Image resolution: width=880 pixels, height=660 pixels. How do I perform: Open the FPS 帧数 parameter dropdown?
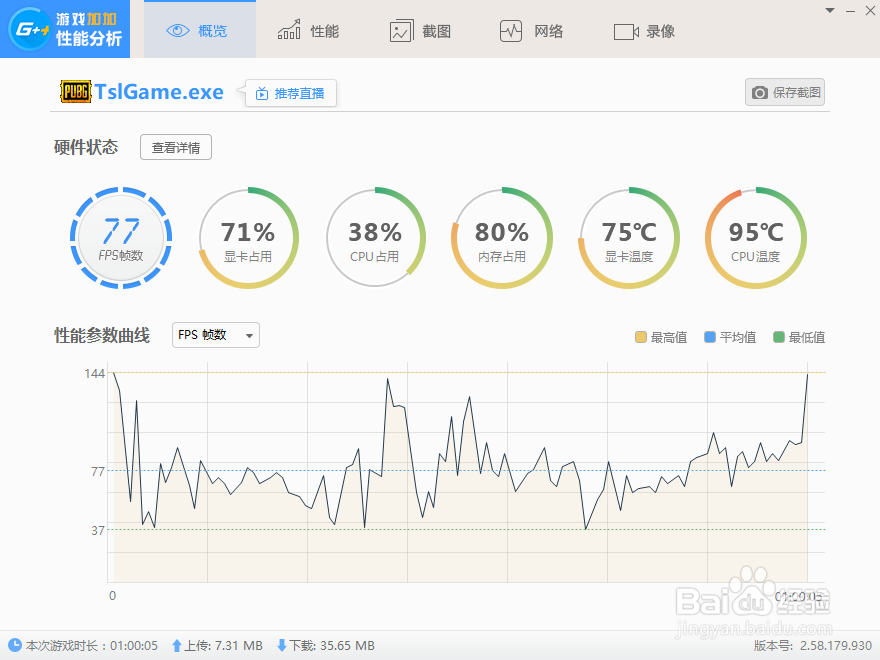point(216,335)
